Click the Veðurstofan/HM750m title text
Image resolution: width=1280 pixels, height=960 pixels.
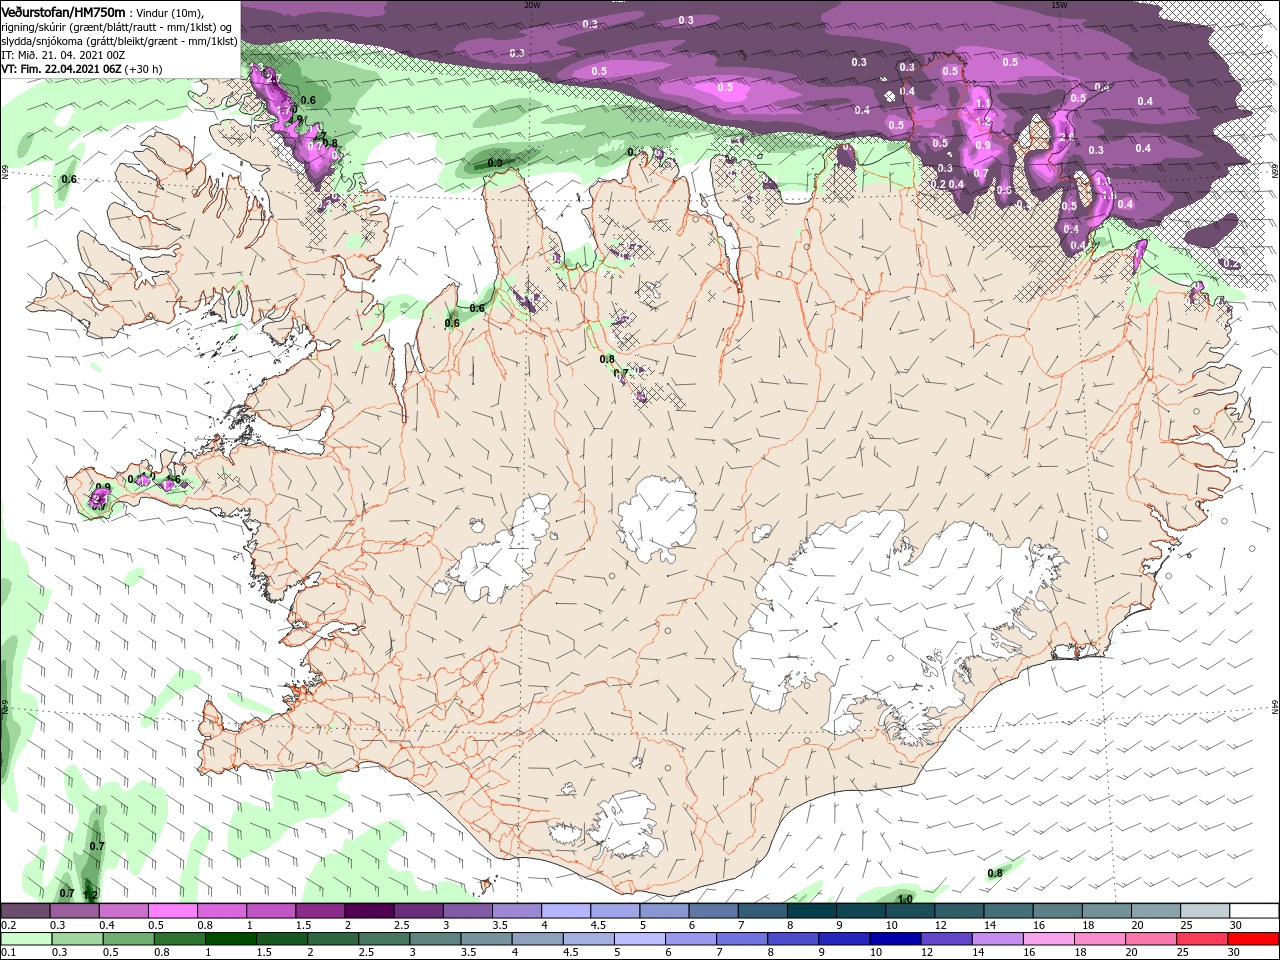pos(63,12)
